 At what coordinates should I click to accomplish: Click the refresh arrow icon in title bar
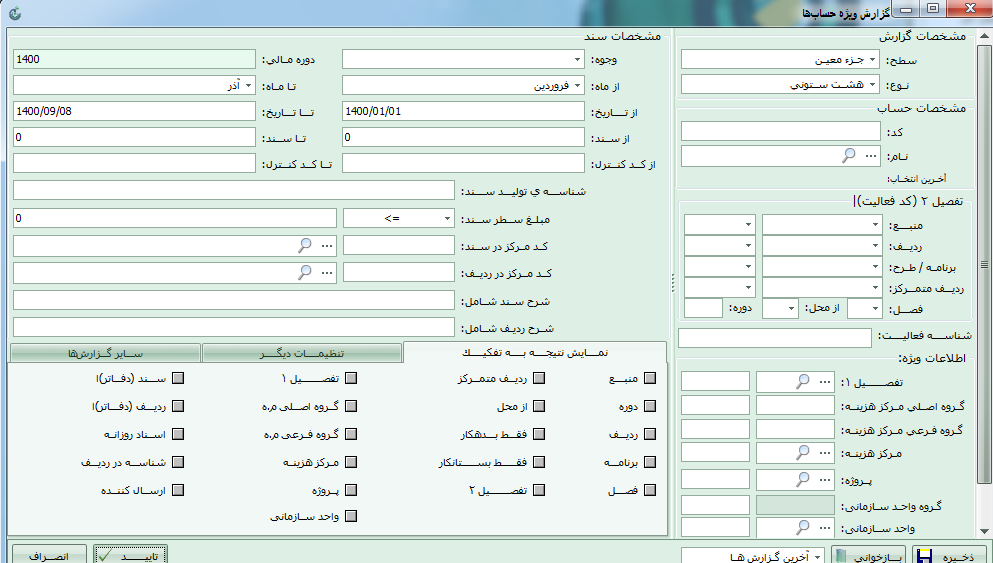[x=15, y=13]
